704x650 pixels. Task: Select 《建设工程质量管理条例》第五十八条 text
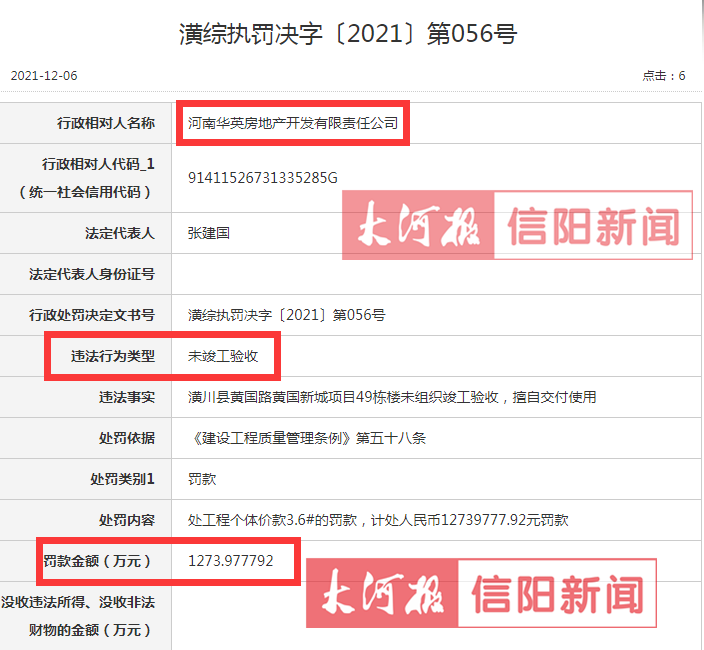coord(307,438)
